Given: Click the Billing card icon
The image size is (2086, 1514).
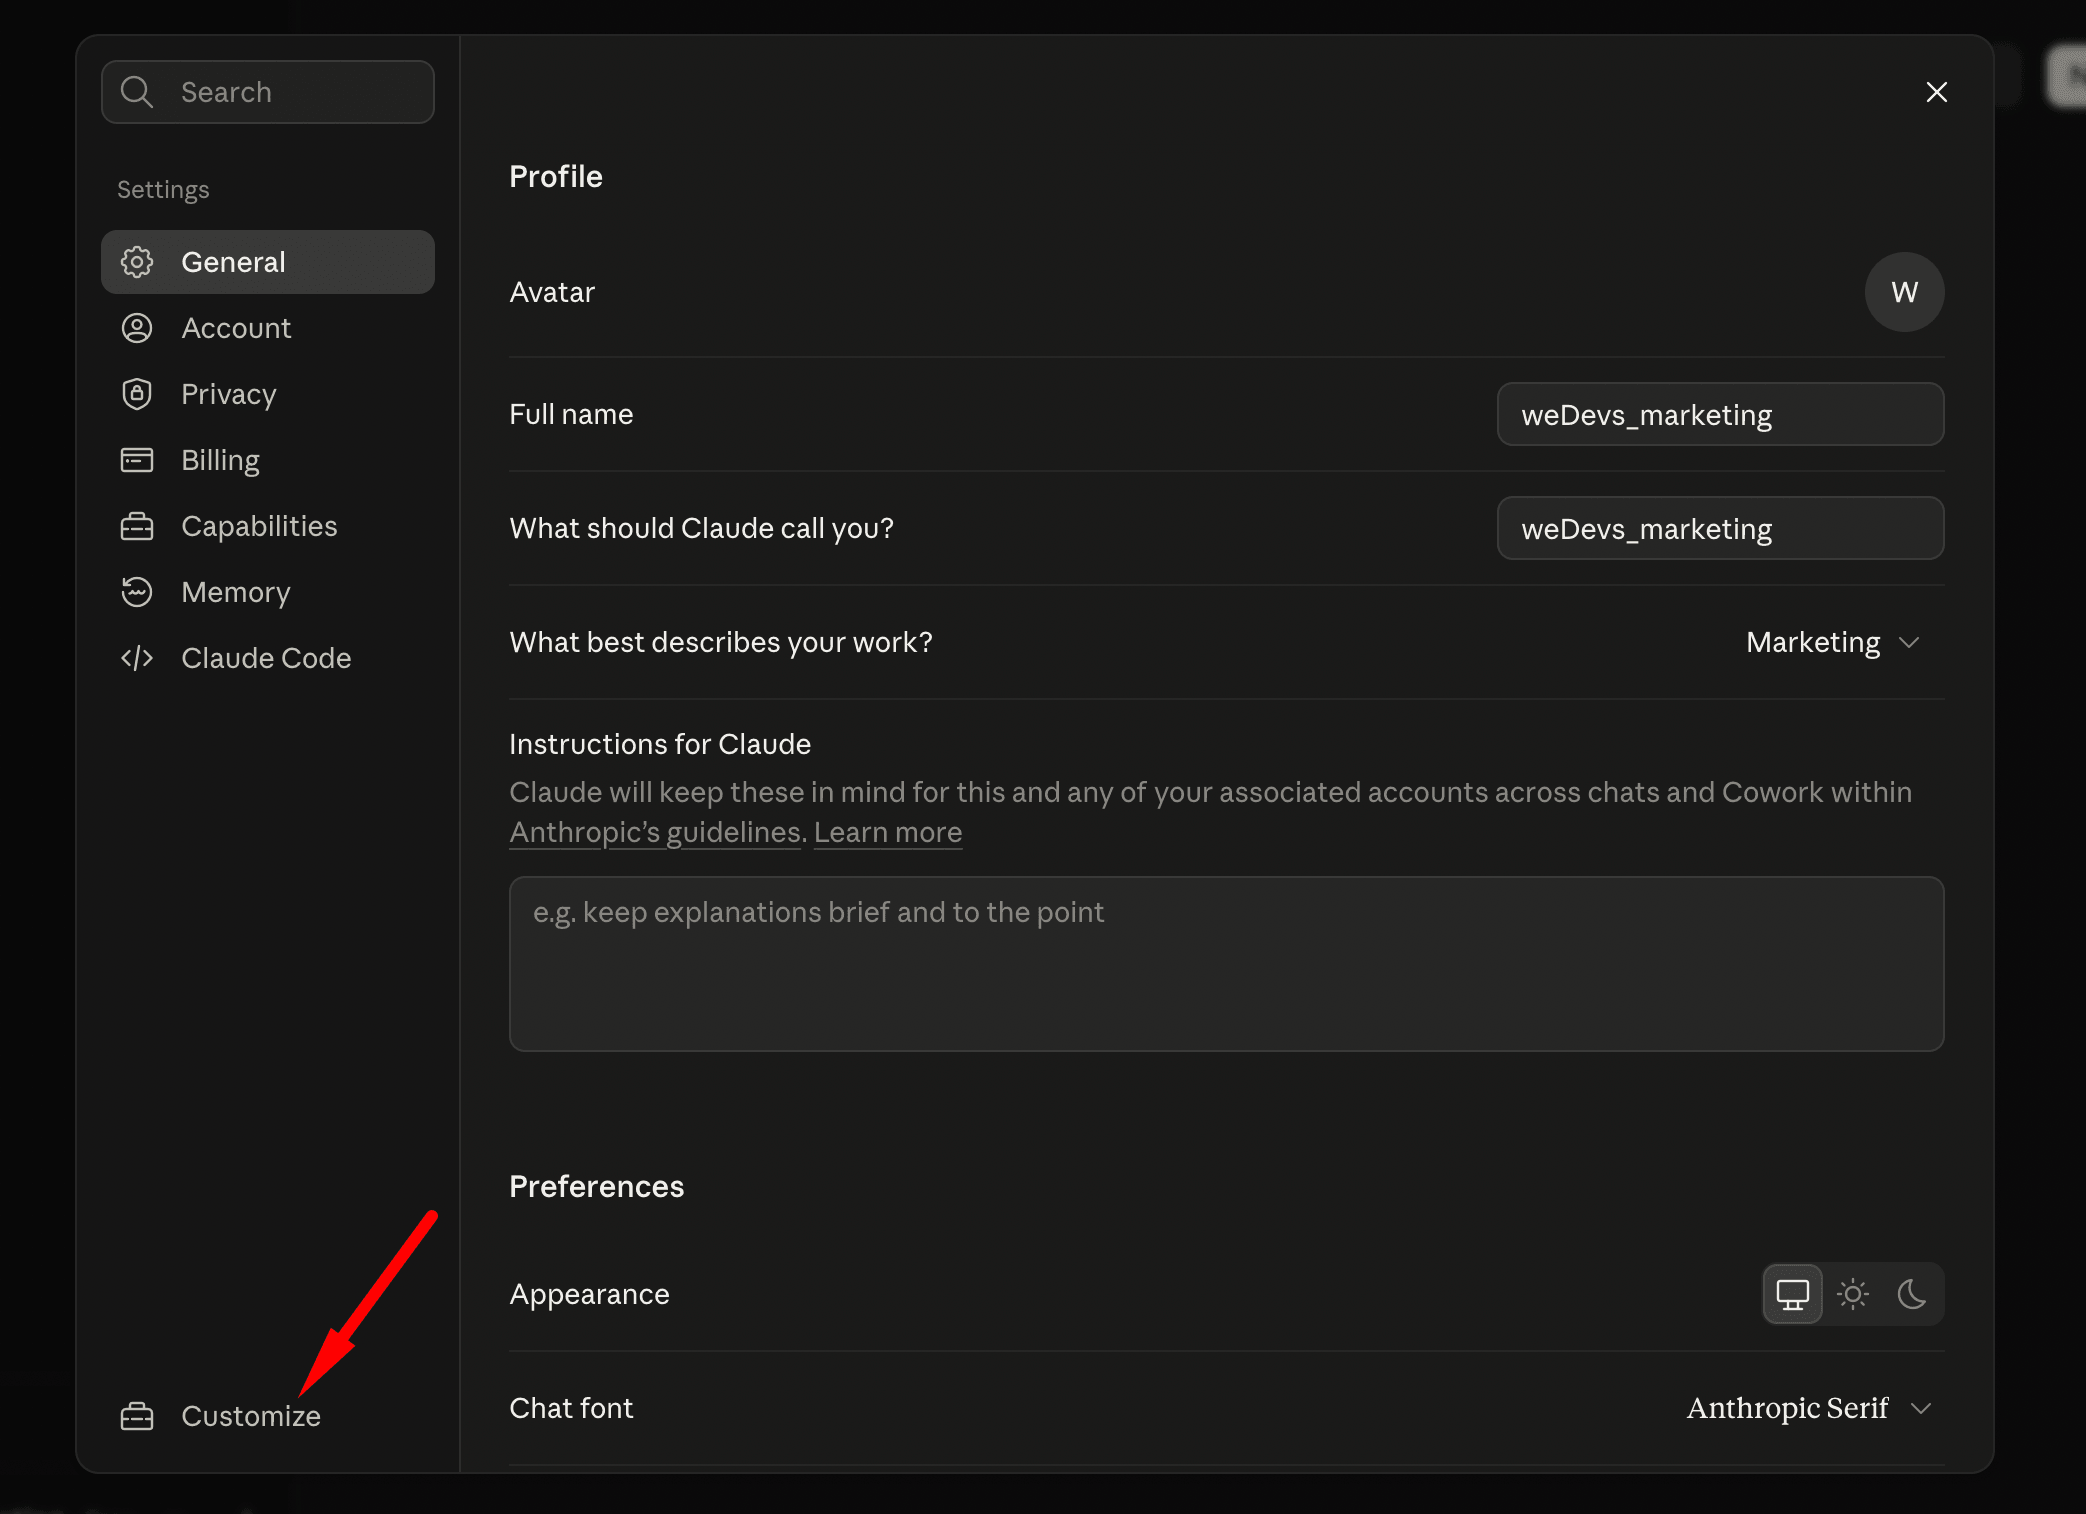Looking at the screenshot, I should point(137,460).
